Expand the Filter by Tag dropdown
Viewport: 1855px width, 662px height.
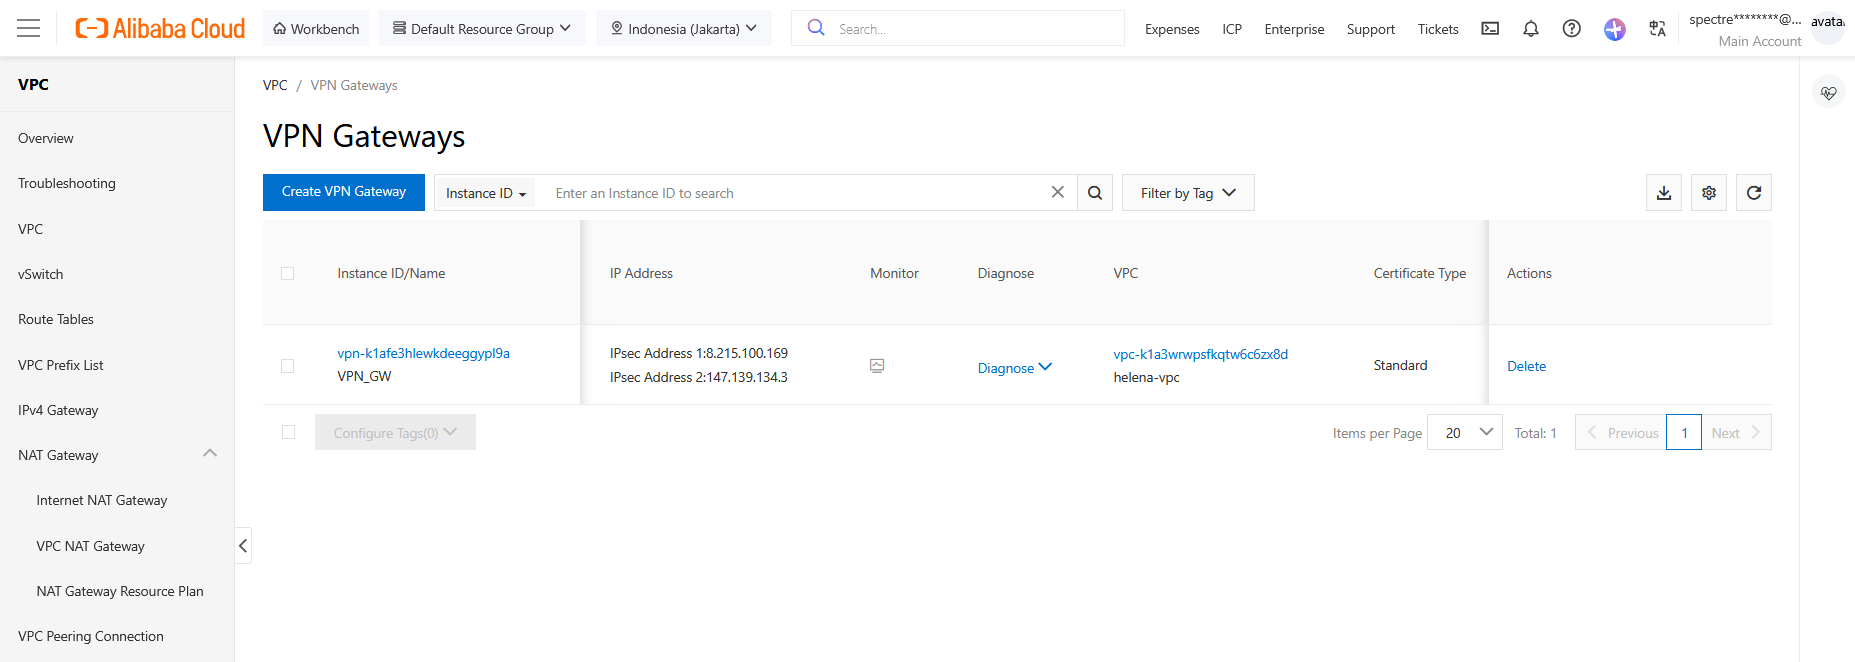click(1188, 193)
